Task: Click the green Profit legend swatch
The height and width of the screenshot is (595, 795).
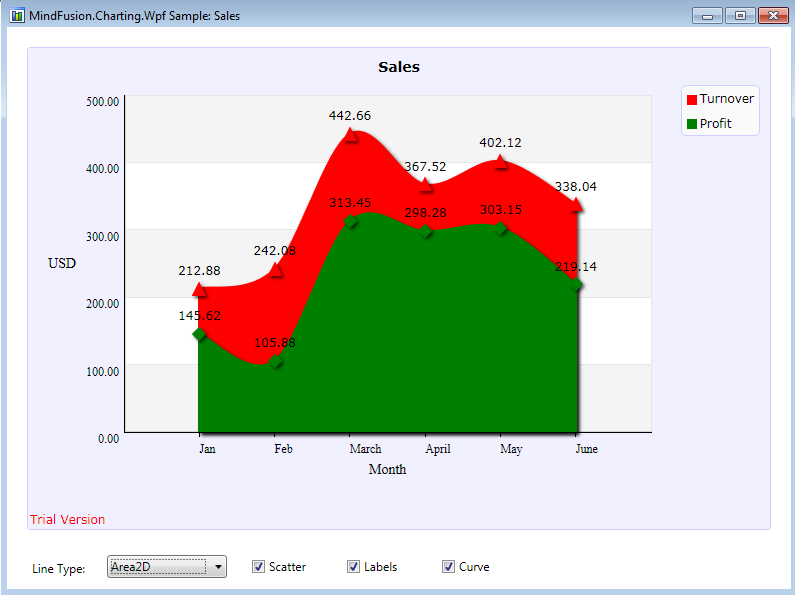Action: 691,125
